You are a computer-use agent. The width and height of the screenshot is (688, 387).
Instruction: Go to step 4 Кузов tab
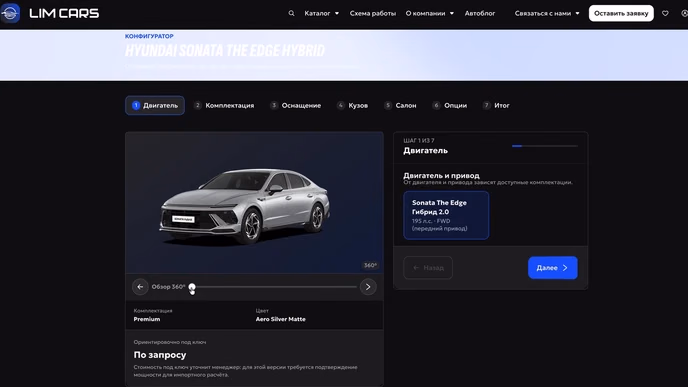[353, 105]
